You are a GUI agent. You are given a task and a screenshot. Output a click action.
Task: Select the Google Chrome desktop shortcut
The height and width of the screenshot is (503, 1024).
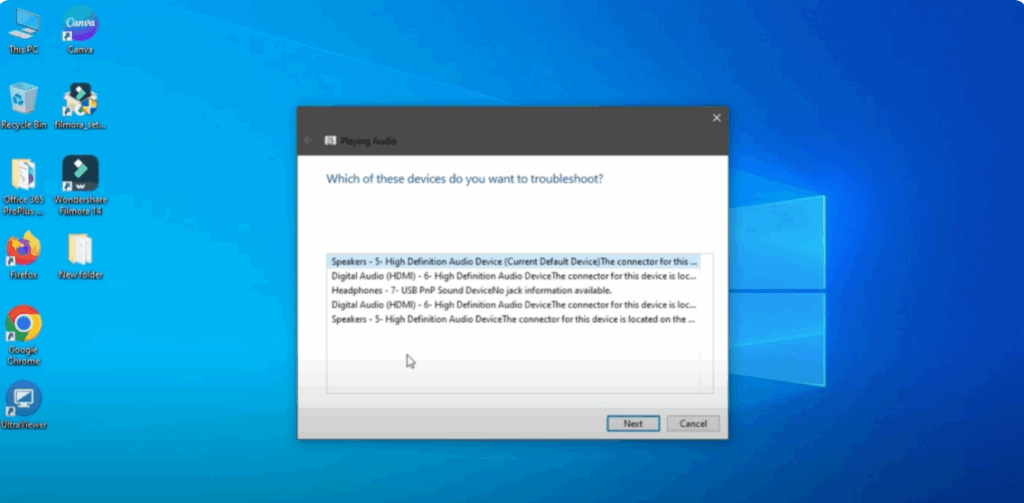24,336
